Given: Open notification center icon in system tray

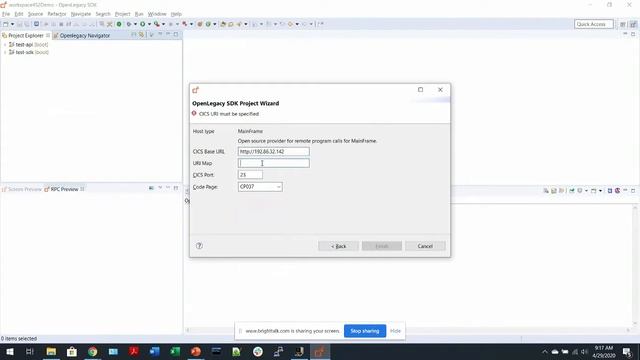Looking at the screenshot, I should point(627,351).
